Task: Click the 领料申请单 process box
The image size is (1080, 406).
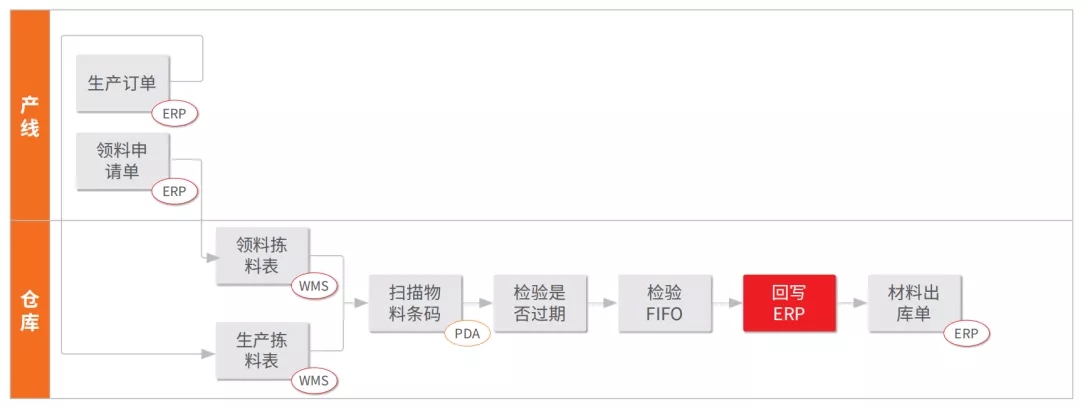Action: pyautogui.click(x=122, y=160)
